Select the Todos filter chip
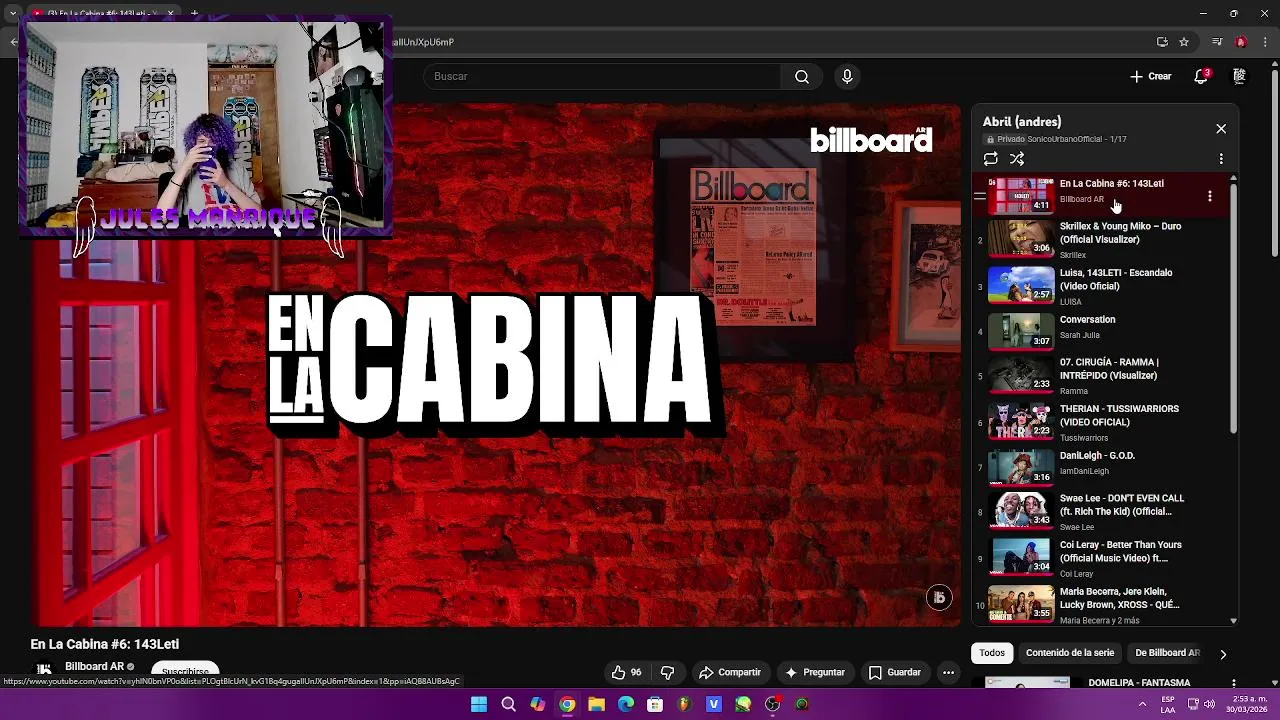1280x720 pixels. click(992, 653)
